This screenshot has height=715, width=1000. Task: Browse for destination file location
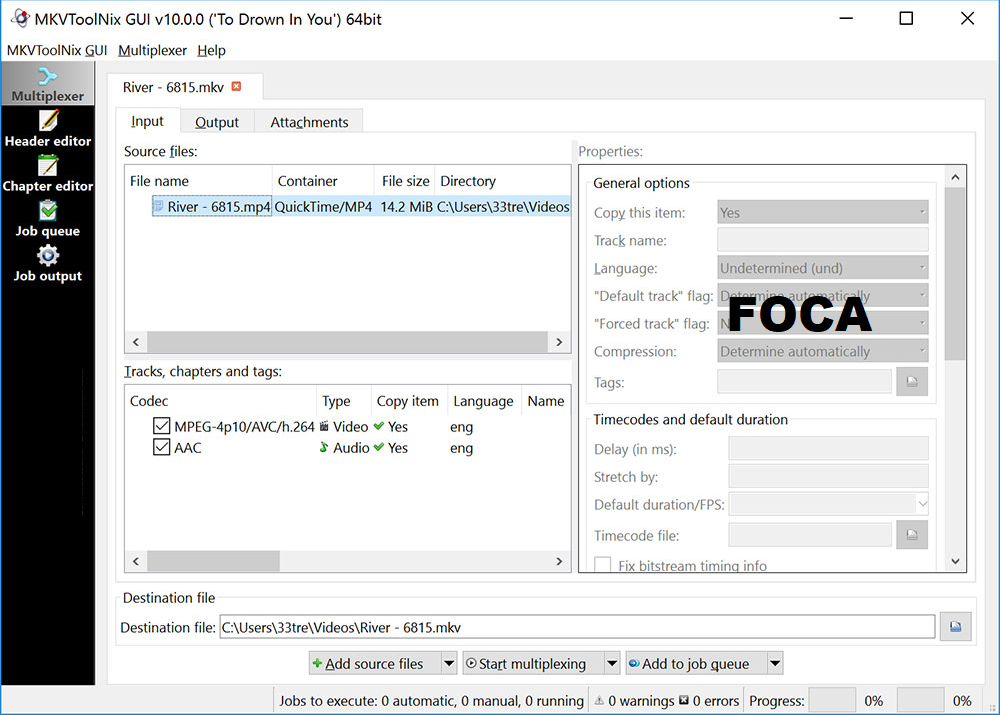pos(955,626)
